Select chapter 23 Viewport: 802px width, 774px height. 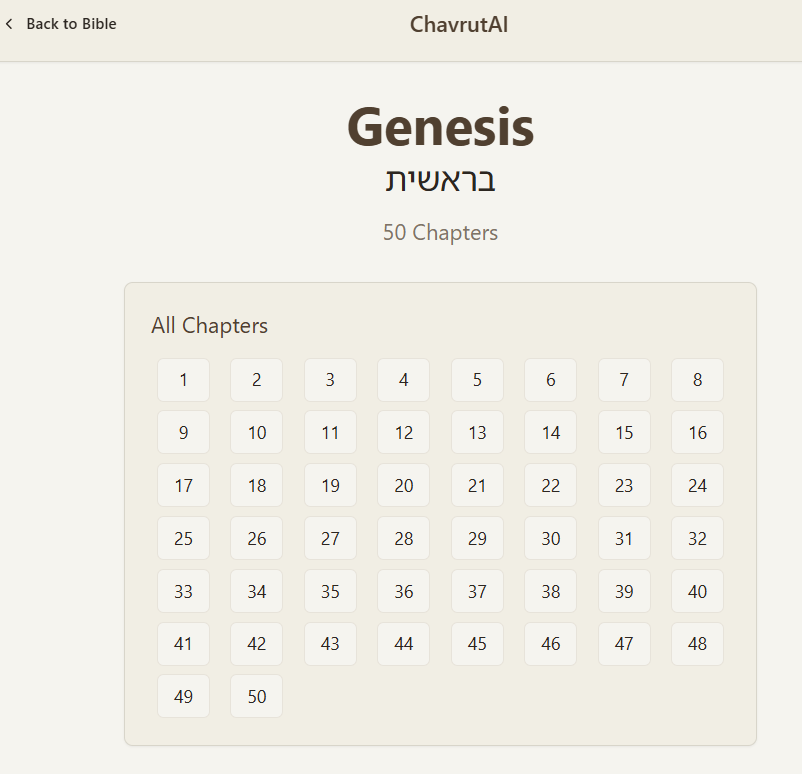[x=624, y=485]
